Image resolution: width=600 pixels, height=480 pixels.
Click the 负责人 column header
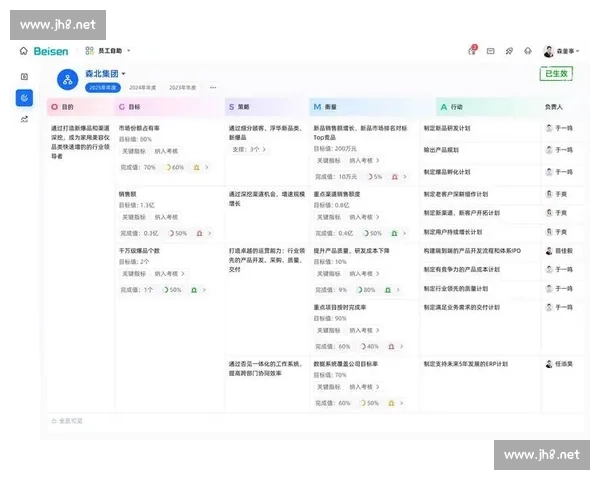click(554, 107)
